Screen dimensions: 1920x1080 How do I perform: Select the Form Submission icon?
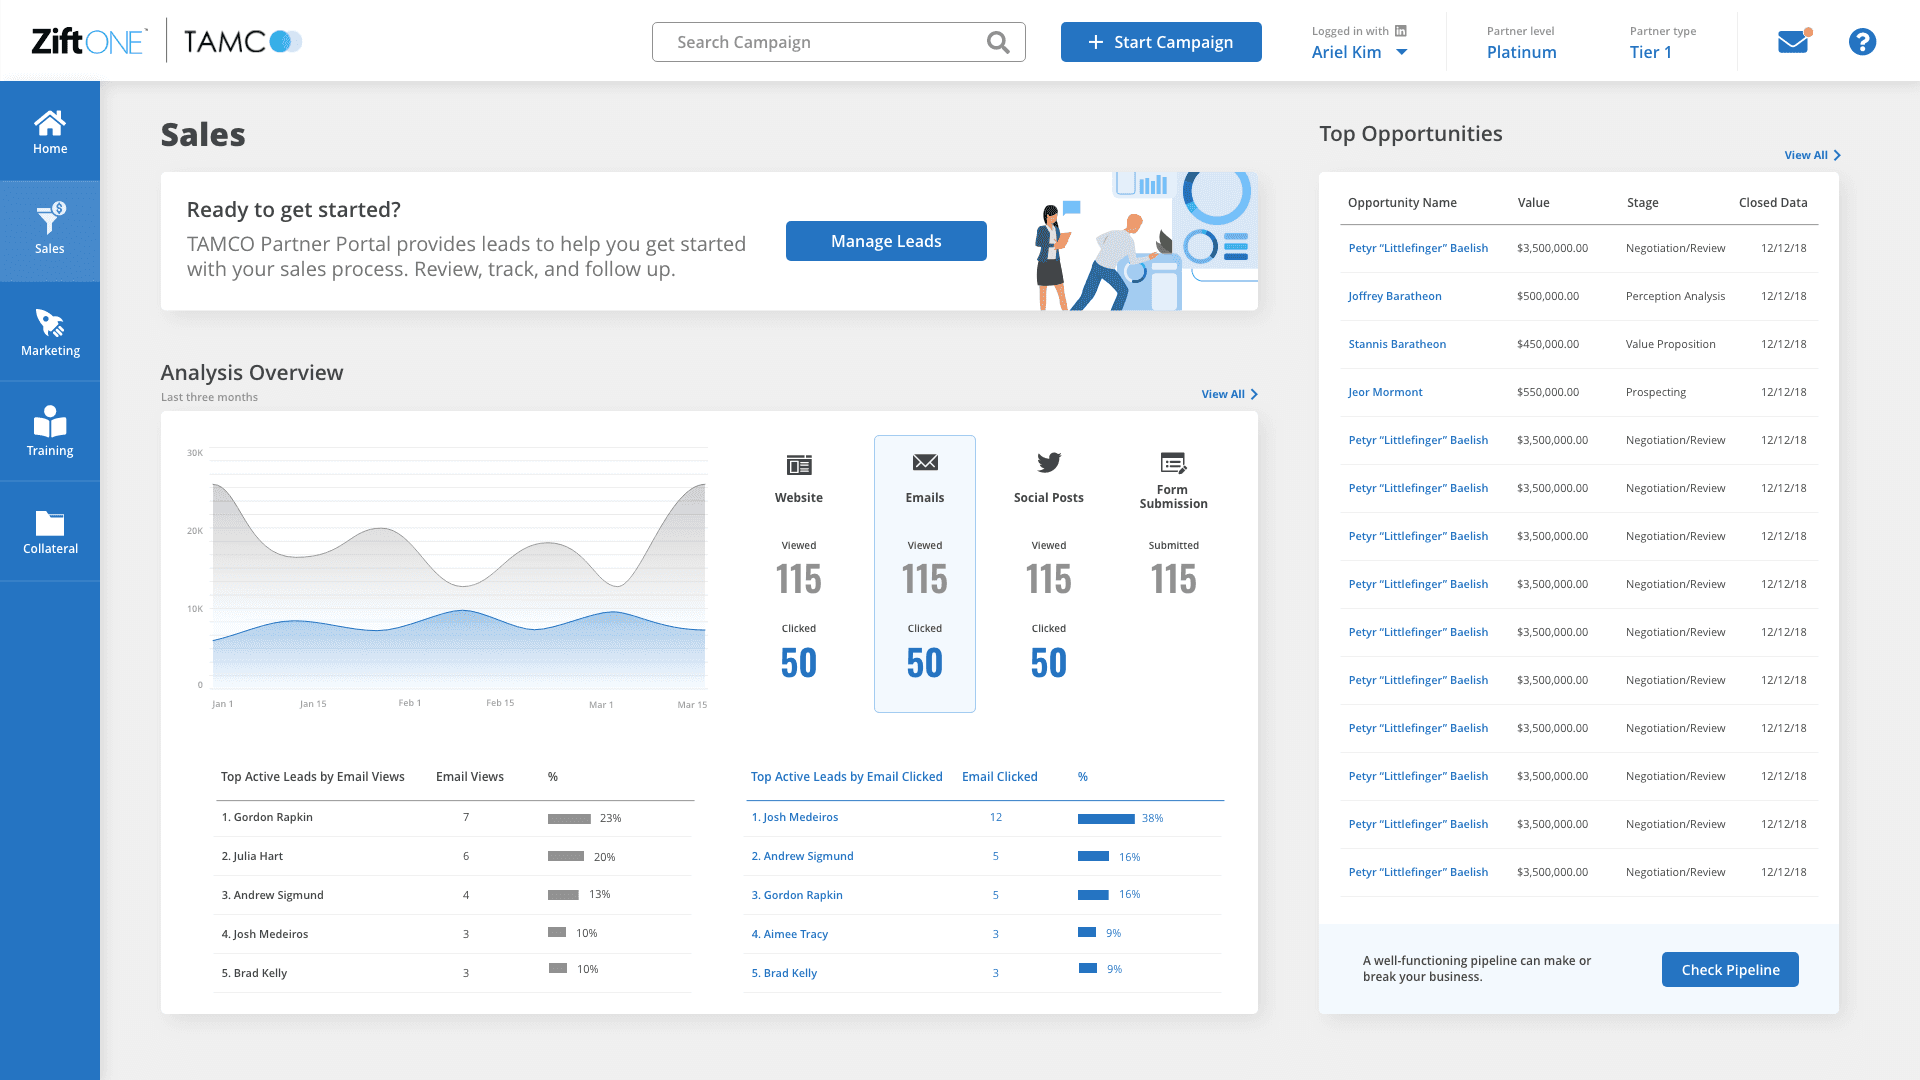pos(1173,463)
